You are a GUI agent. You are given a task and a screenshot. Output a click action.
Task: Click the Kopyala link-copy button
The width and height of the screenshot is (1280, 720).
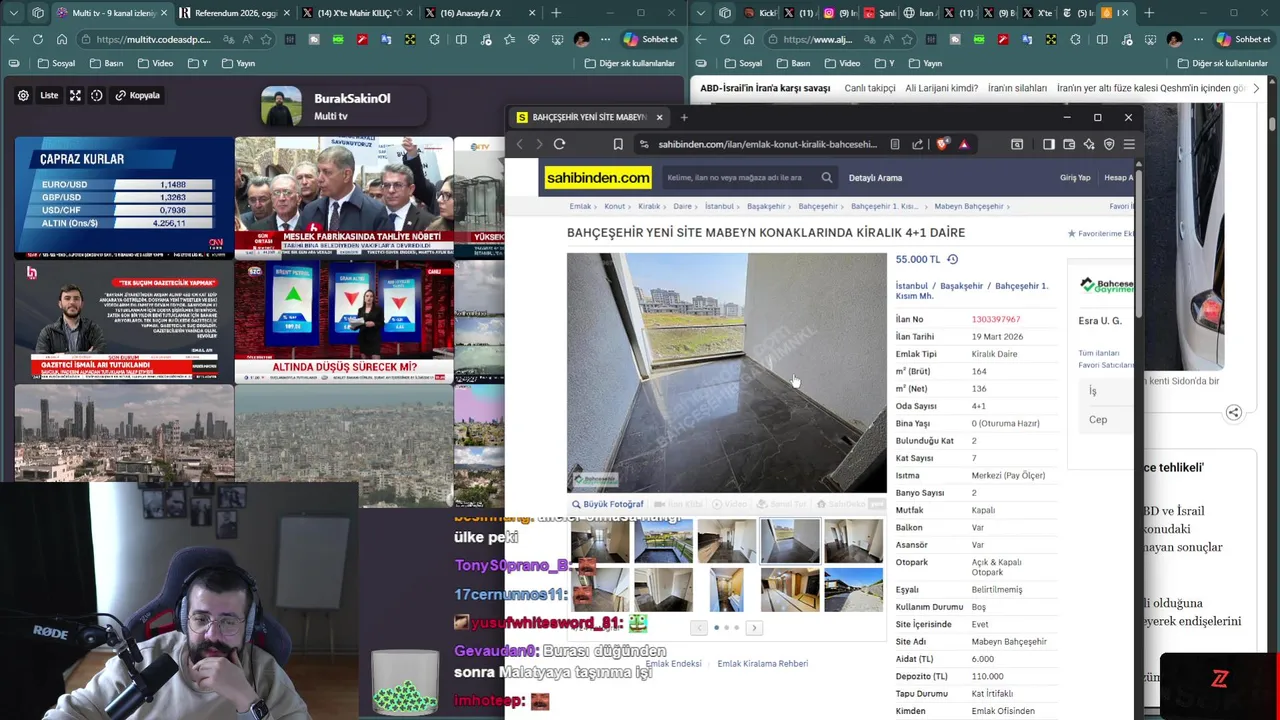(x=138, y=95)
